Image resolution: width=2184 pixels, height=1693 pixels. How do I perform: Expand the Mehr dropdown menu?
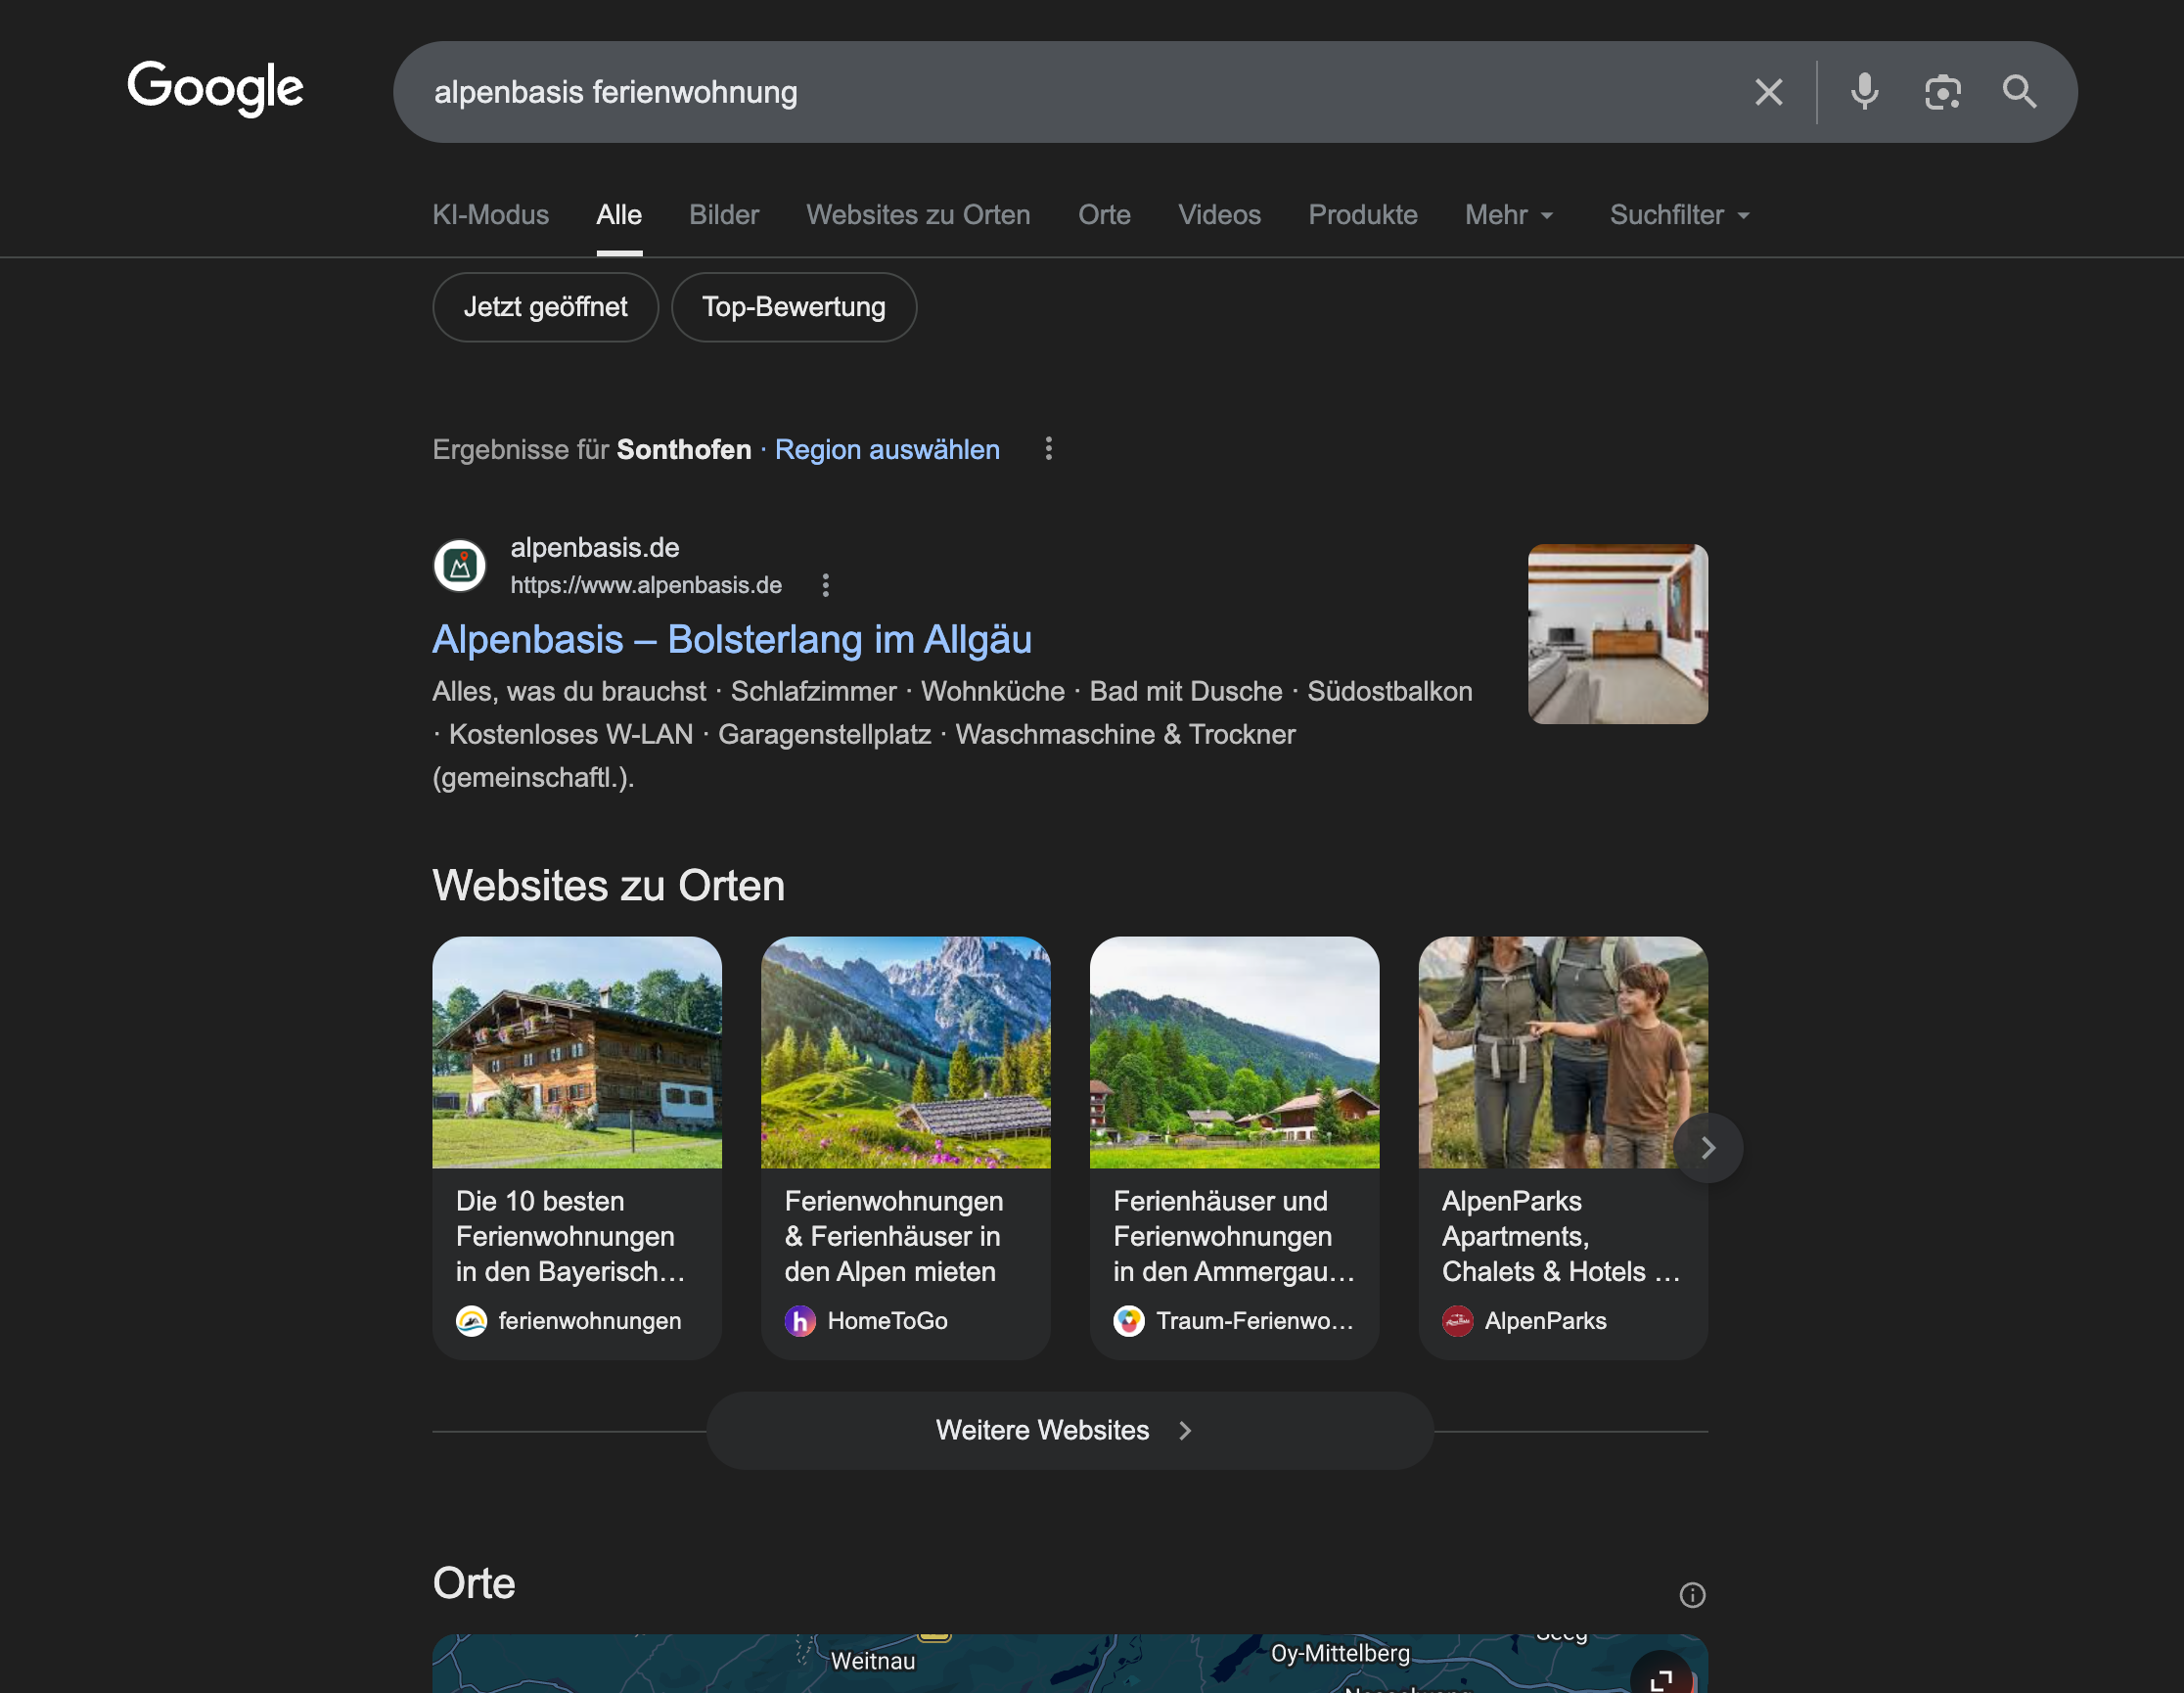(x=1509, y=215)
